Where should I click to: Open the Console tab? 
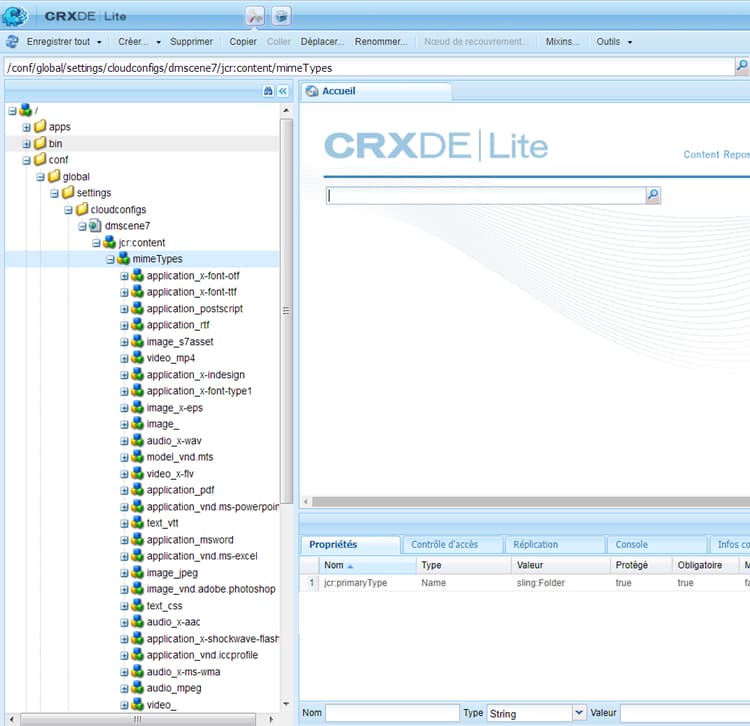[657, 545]
